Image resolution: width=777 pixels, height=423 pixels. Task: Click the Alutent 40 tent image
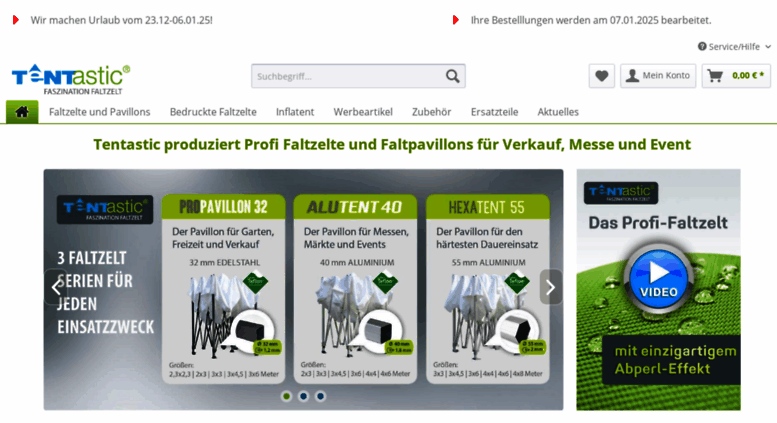pyautogui.click(x=362, y=314)
